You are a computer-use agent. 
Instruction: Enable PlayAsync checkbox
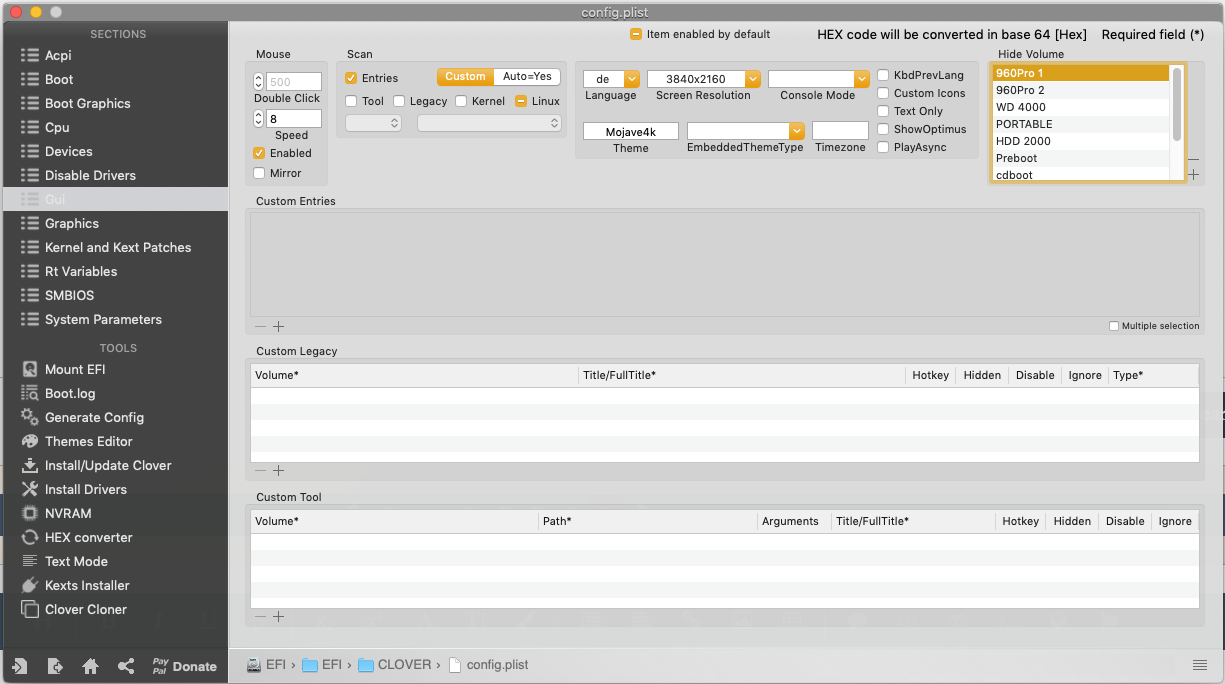[x=883, y=147]
